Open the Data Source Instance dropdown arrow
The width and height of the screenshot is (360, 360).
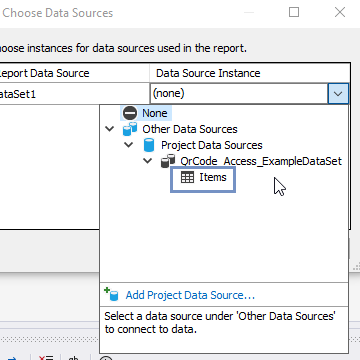click(x=338, y=94)
